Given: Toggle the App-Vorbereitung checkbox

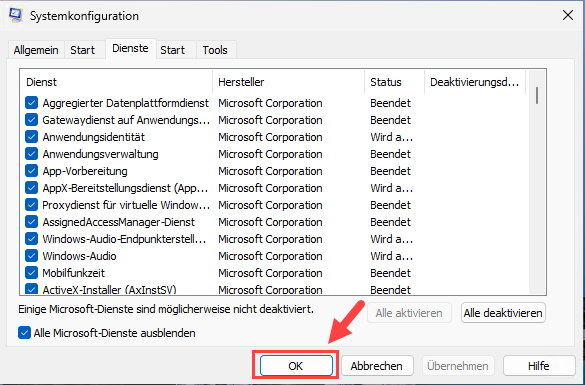Looking at the screenshot, I should pos(31,171).
